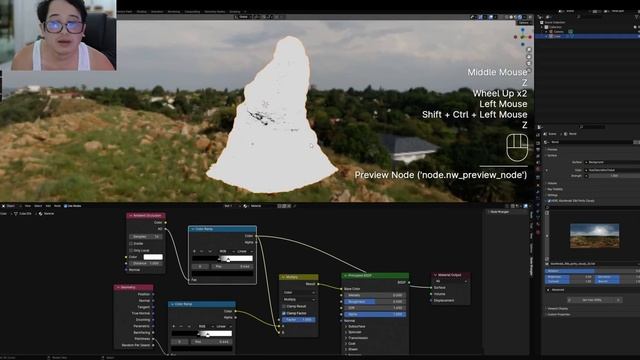Image resolution: width=640 pixels, height=360 pixels.
Task: Collapse the Ambient Occlusion node header arrow
Action: click(131, 216)
